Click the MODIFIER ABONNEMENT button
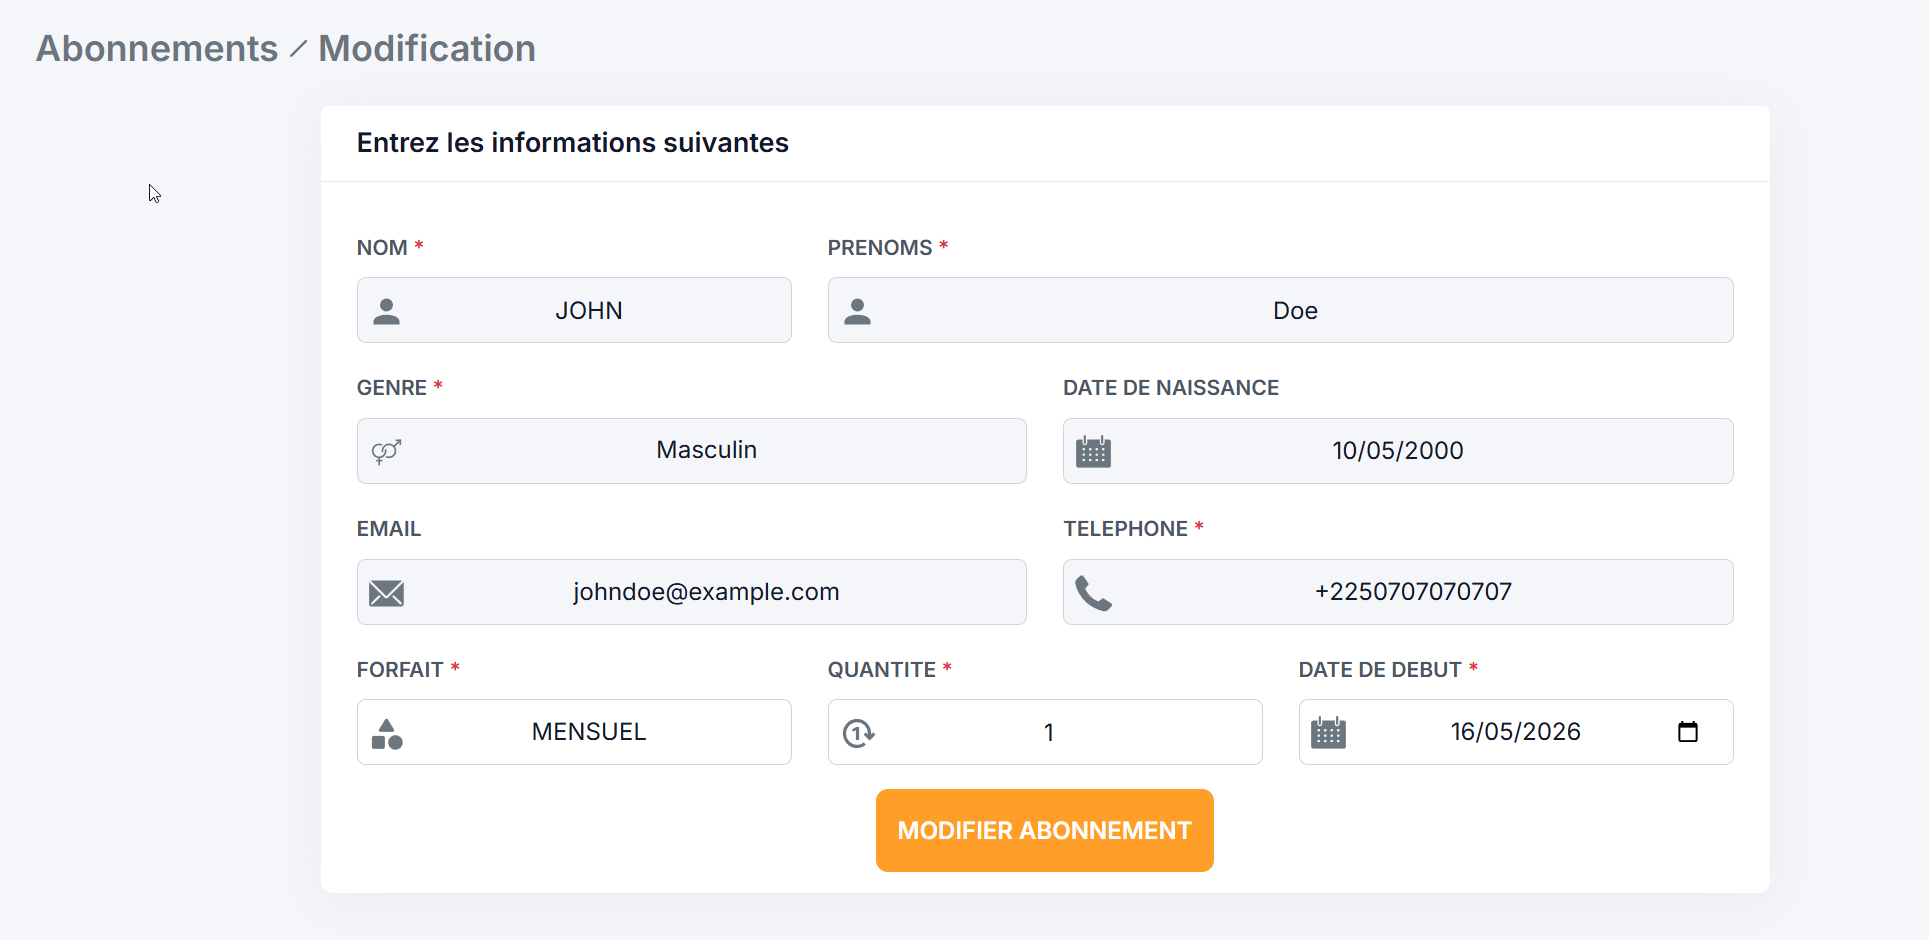 point(1044,830)
